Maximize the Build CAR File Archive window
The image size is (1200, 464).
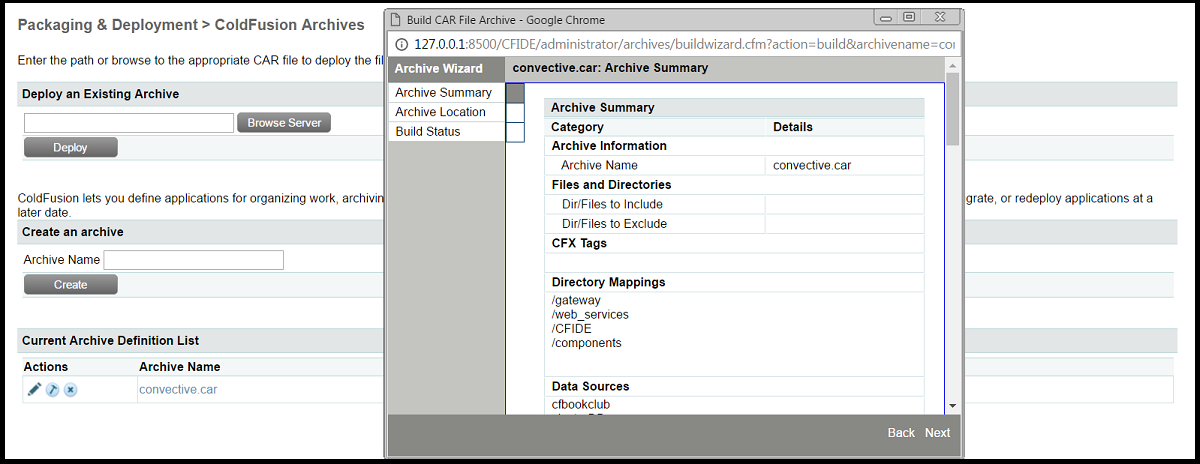click(909, 17)
